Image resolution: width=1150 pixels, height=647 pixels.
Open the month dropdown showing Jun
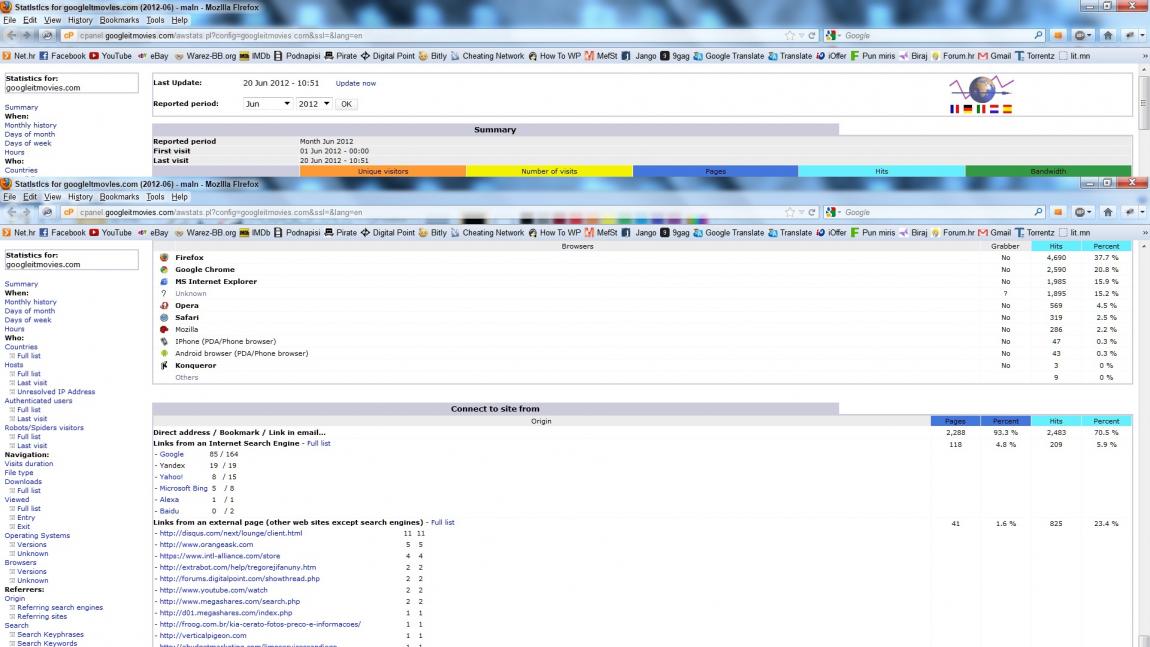pos(267,103)
